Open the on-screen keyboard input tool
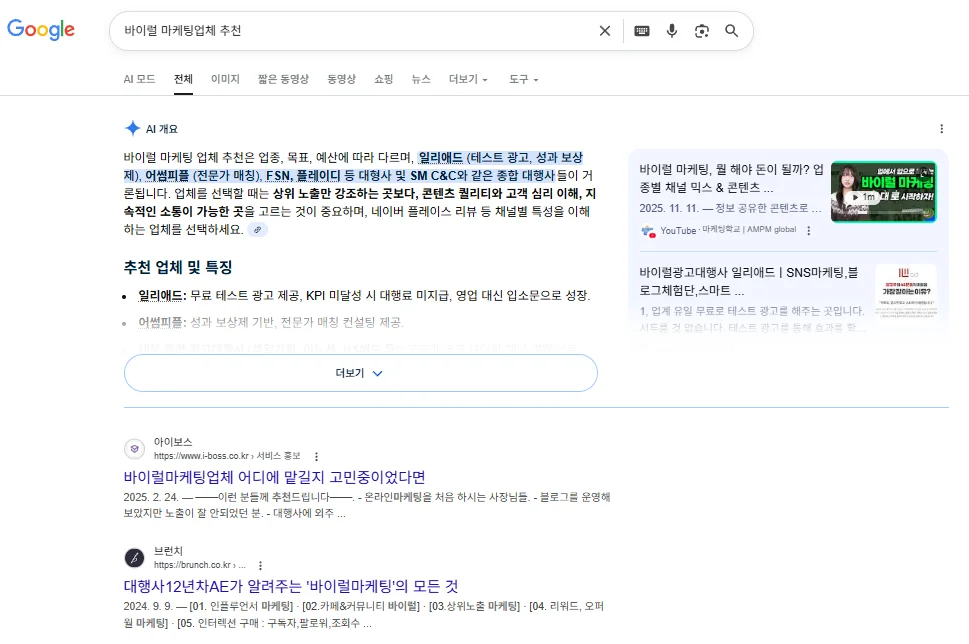Viewport: 969px width, 644px height. tap(642, 31)
